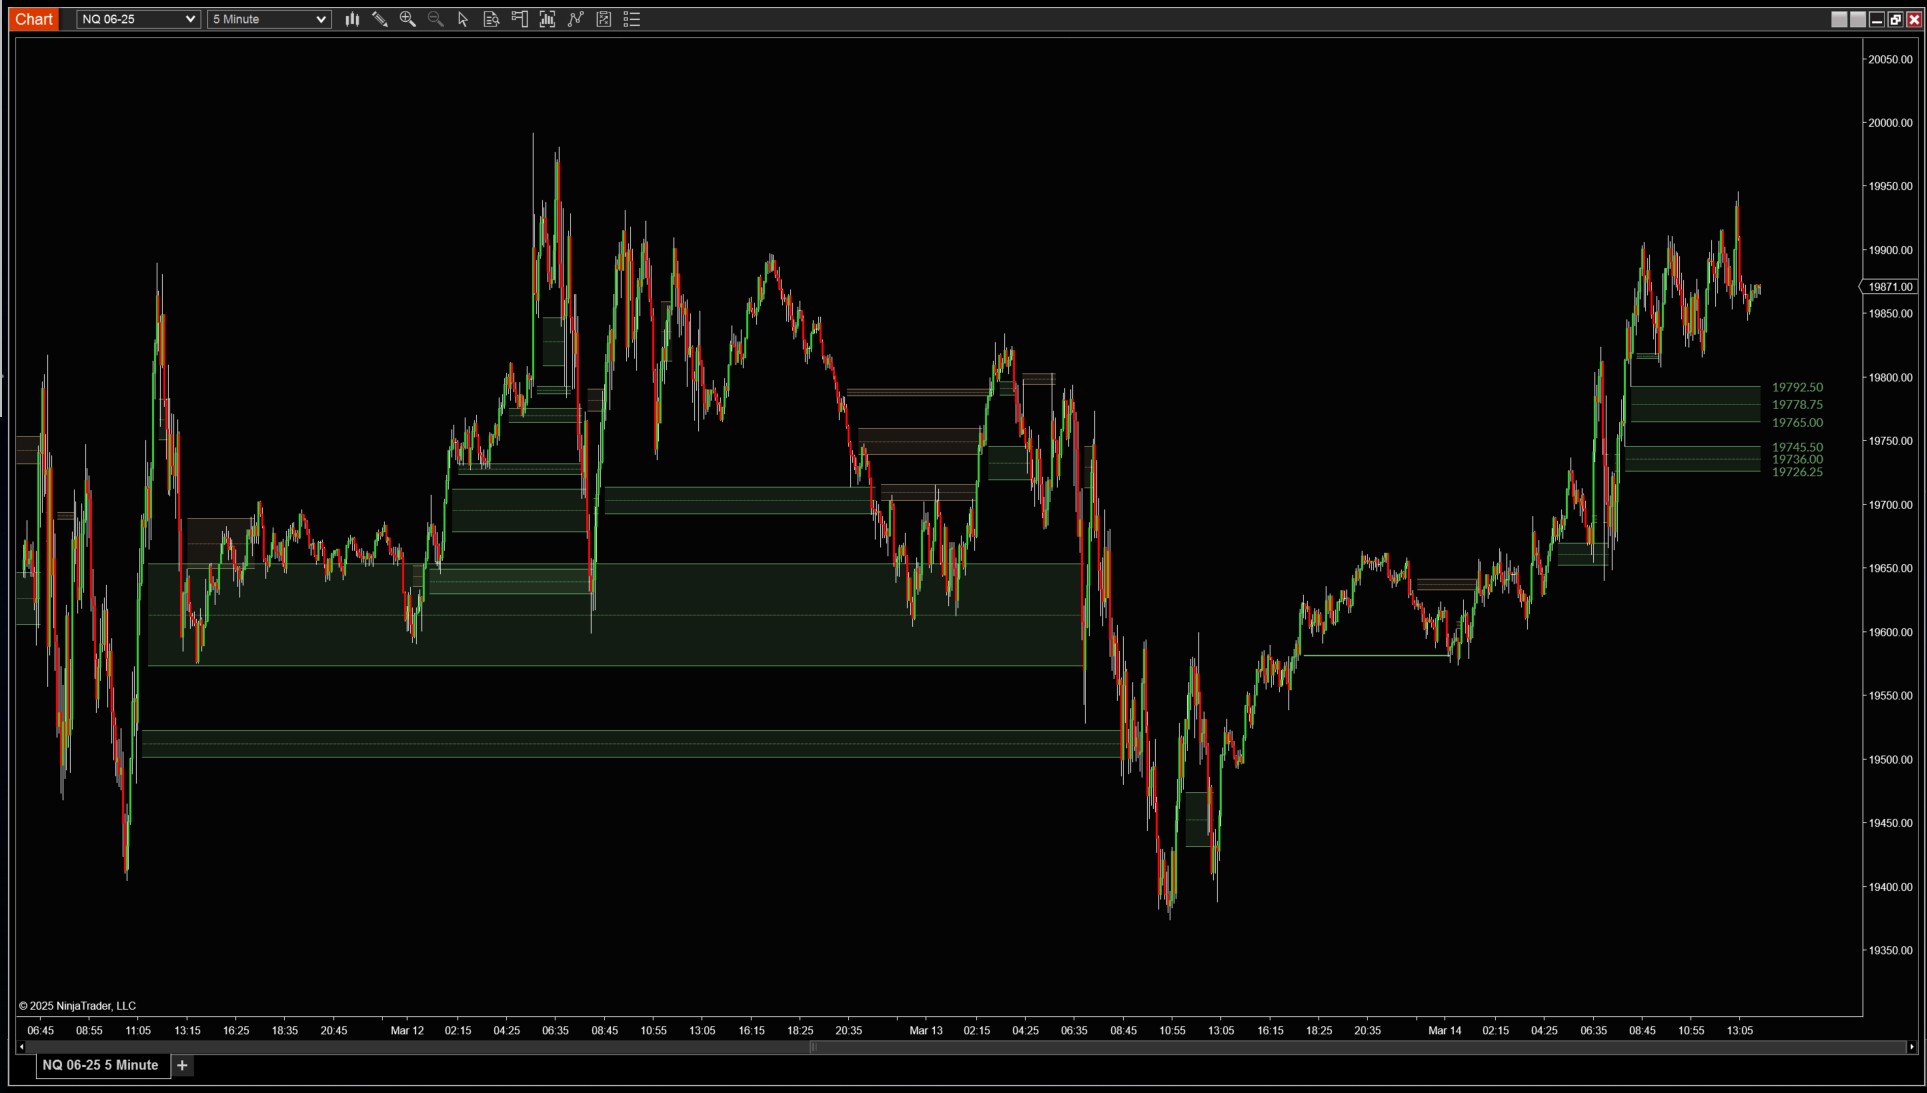
Task: Click the zoom out magnifier icon
Action: (x=435, y=19)
